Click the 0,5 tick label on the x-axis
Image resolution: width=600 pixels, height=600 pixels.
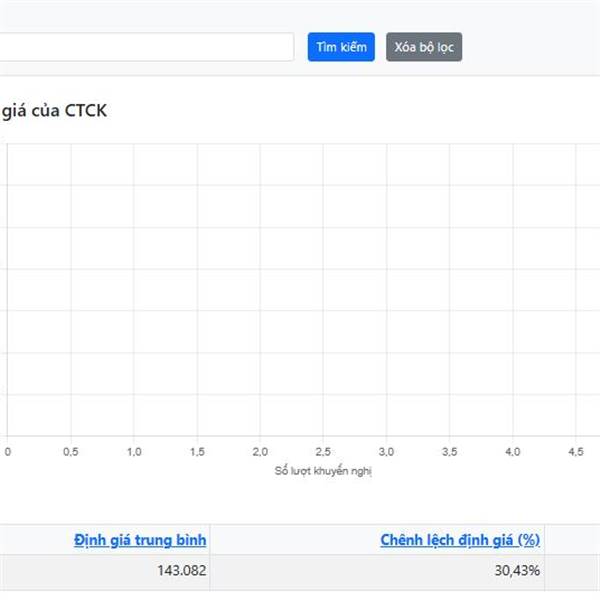click(71, 452)
